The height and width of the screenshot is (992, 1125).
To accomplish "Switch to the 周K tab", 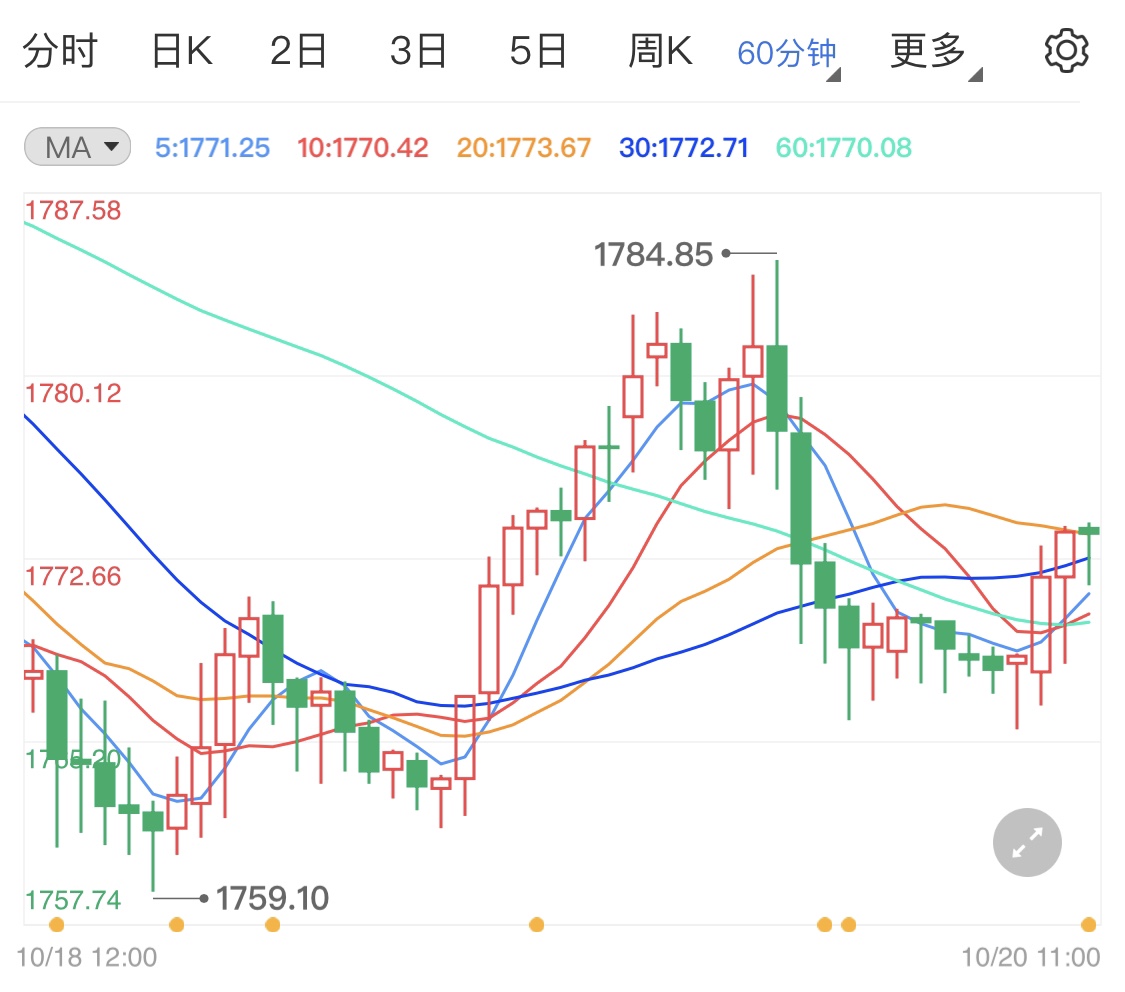I will 660,51.
